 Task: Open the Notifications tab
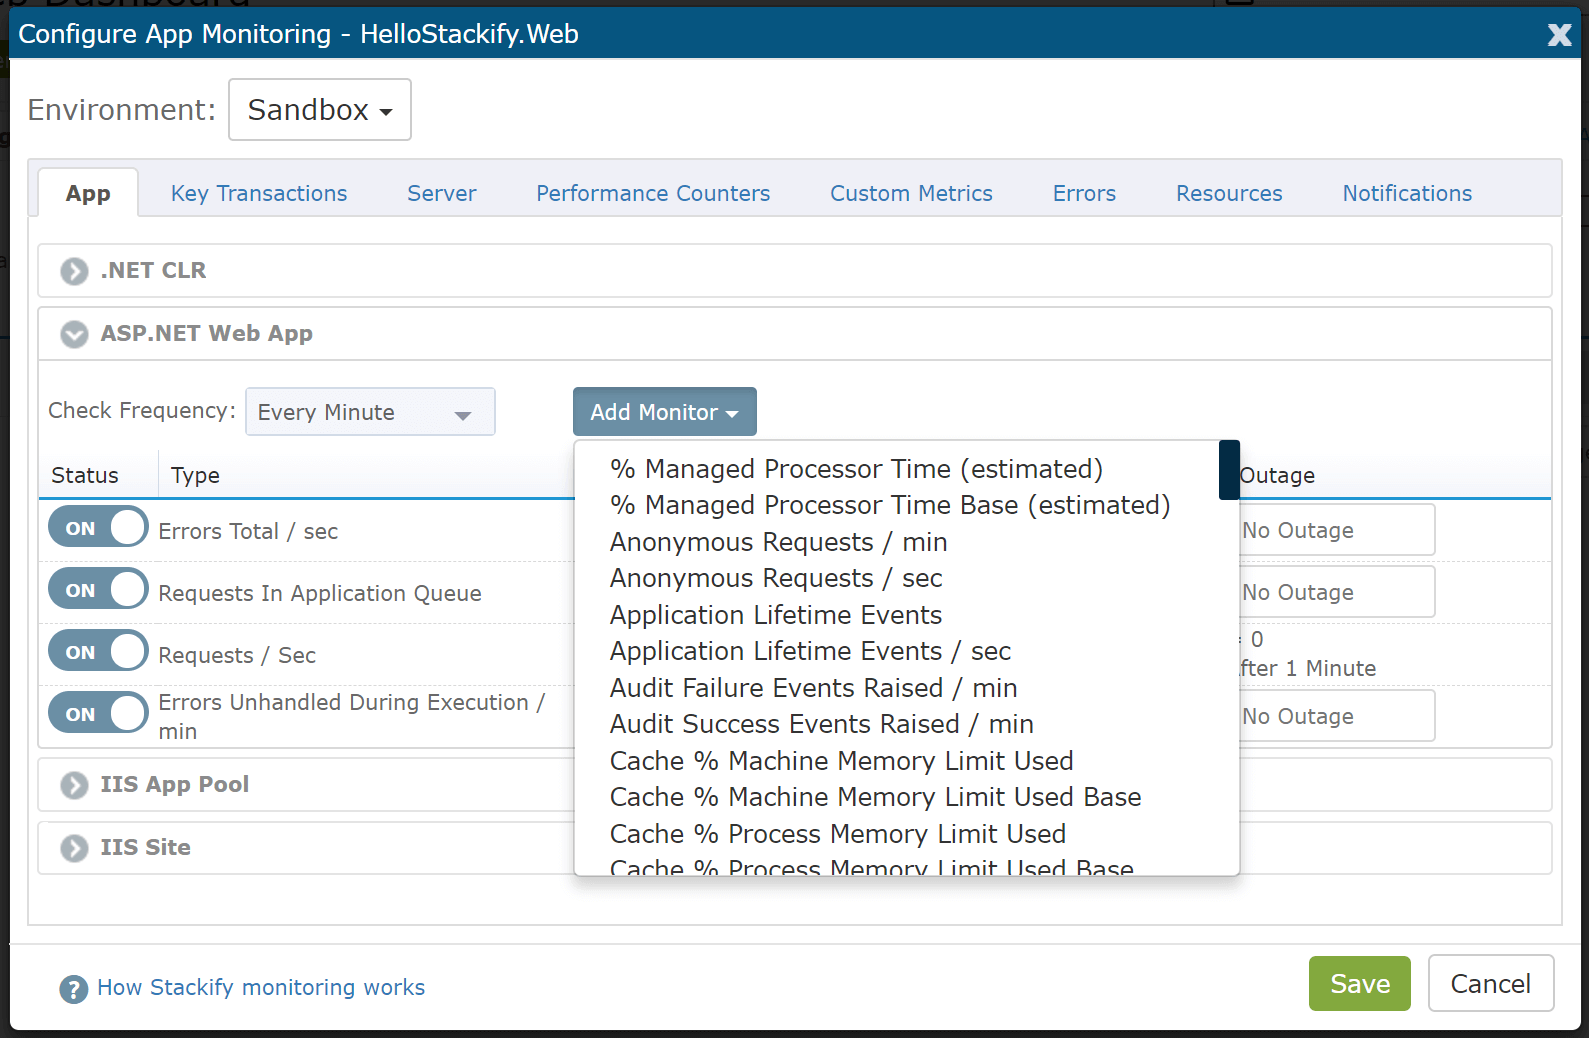tap(1407, 194)
